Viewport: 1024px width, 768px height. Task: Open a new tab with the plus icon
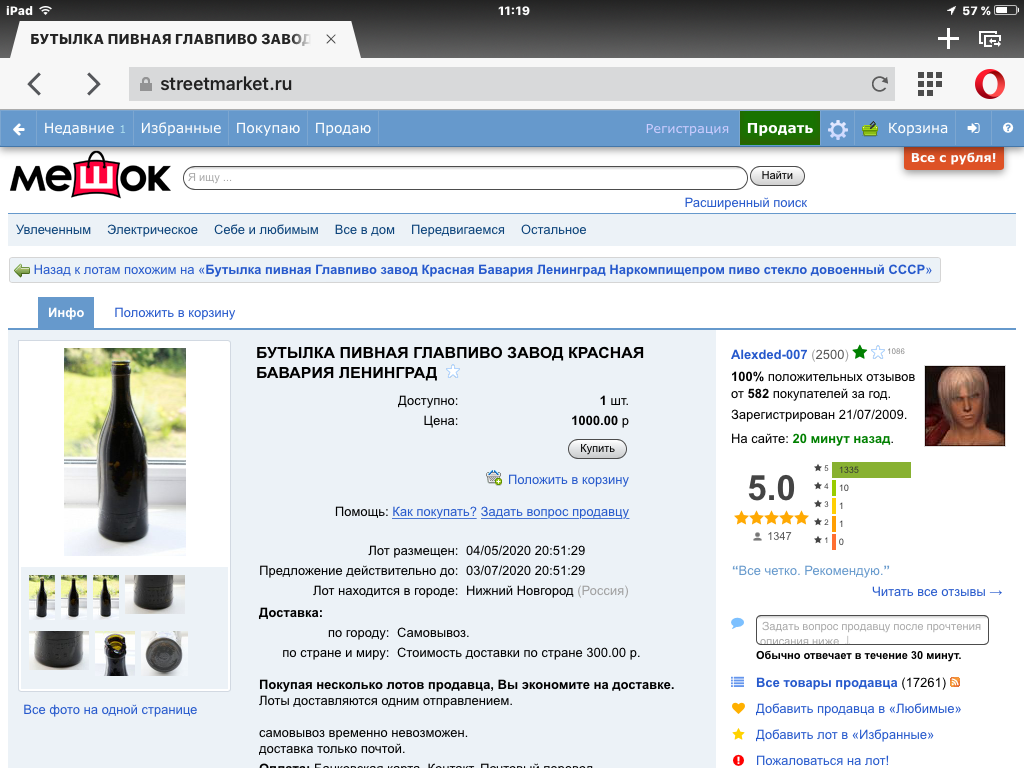[947, 39]
